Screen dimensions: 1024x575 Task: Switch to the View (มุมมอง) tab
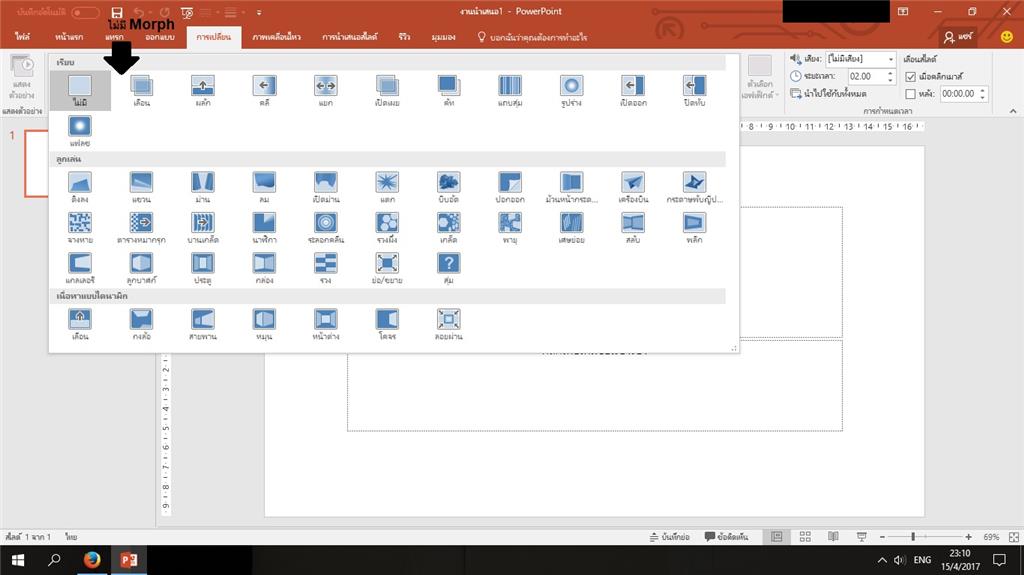click(443, 37)
